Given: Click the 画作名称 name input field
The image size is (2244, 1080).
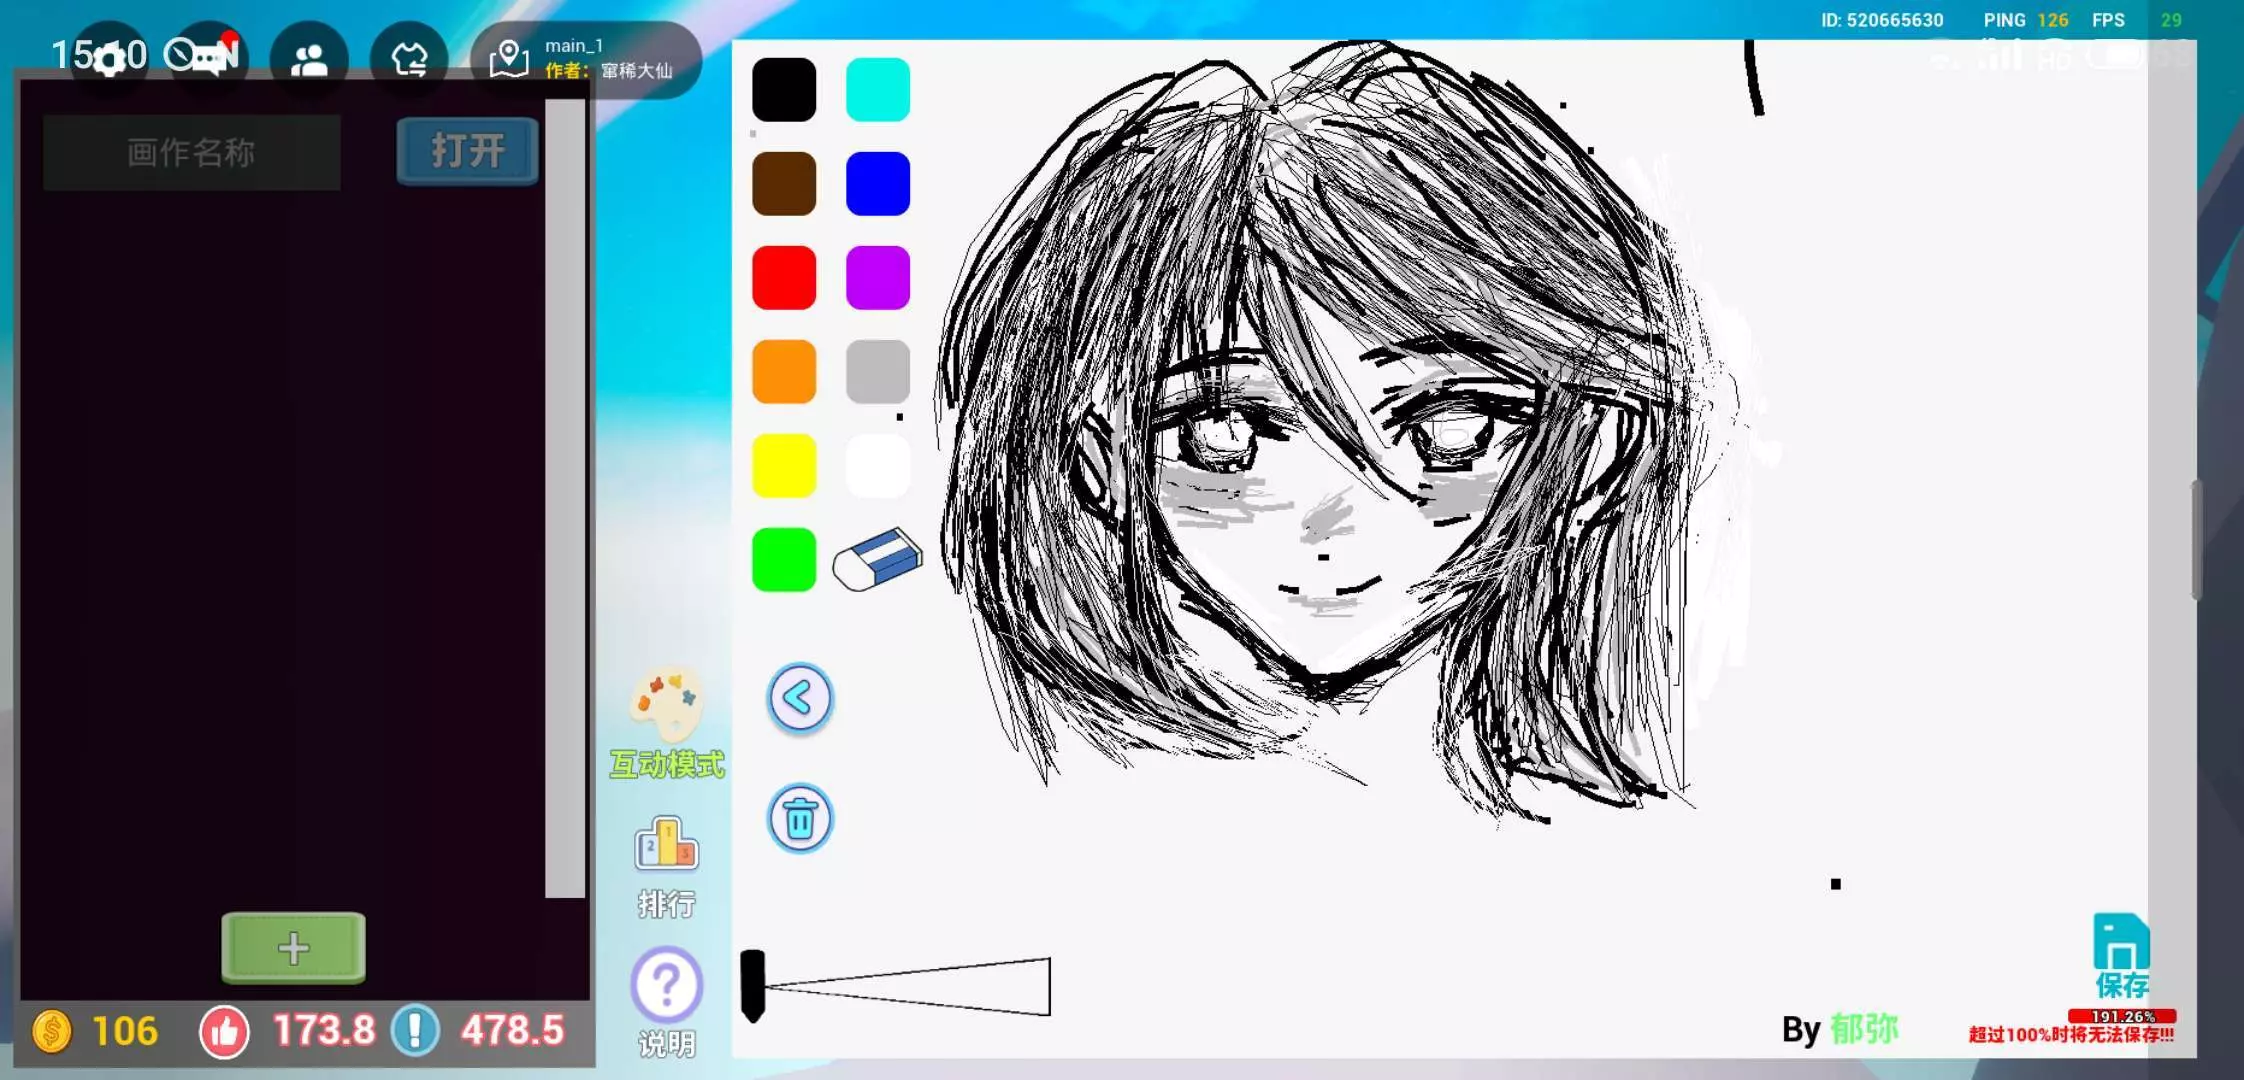Looking at the screenshot, I should point(191,152).
